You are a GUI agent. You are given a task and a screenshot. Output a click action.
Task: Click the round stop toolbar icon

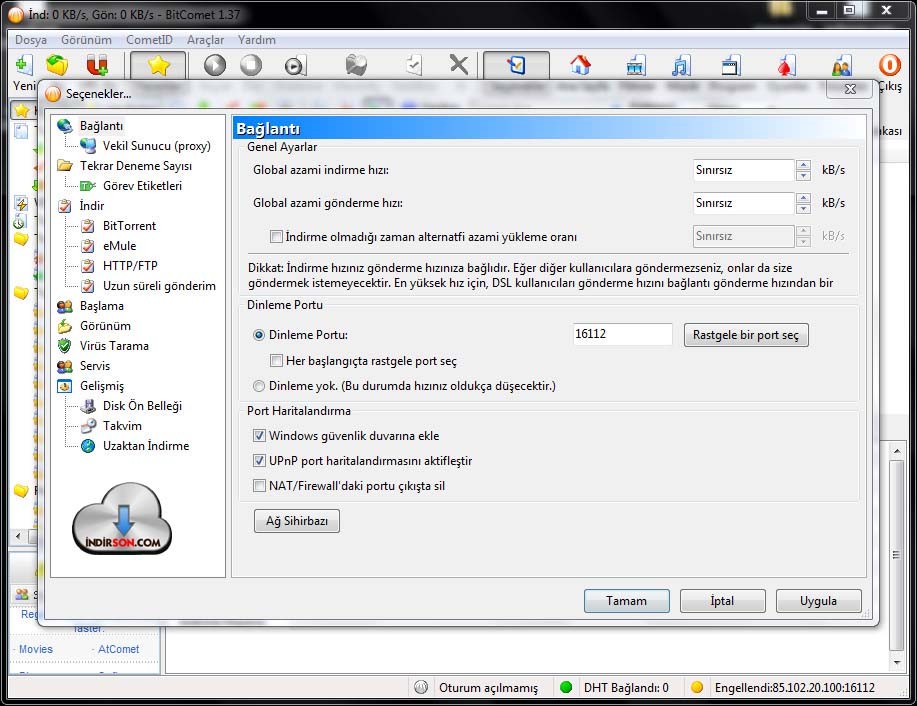[x=251, y=65]
